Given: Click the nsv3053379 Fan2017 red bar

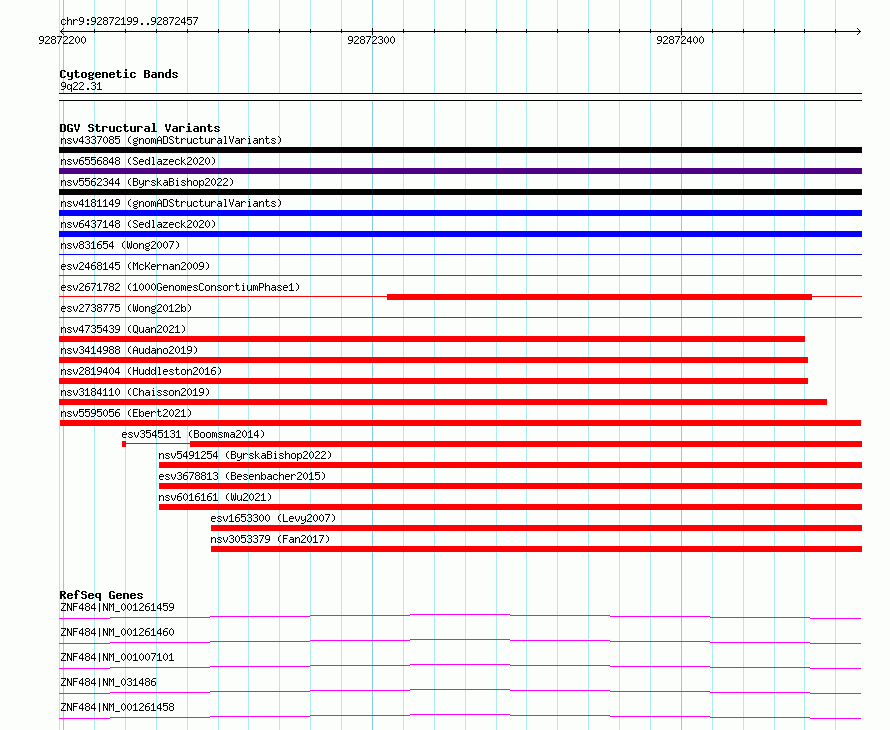Looking at the screenshot, I should (x=536, y=549).
